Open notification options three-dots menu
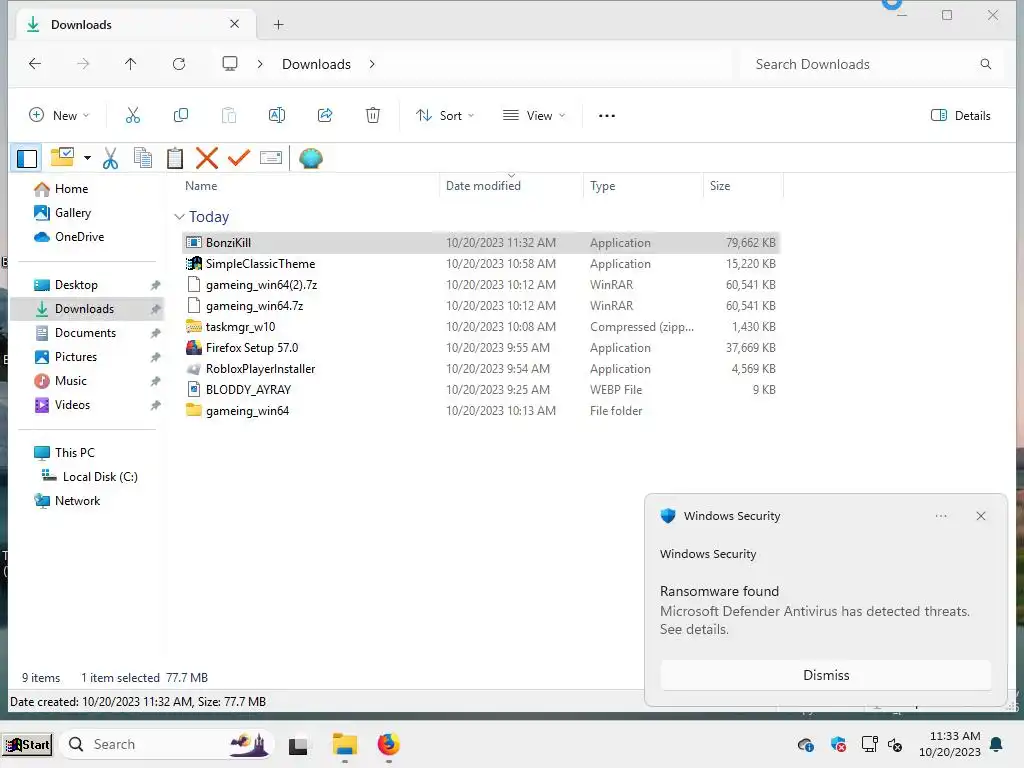 [941, 516]
